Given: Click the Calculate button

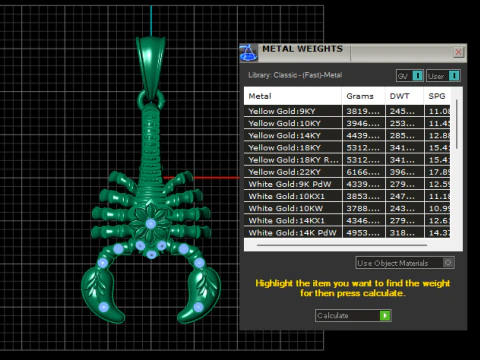Looking at the screenshot, I should coord(353,315).
